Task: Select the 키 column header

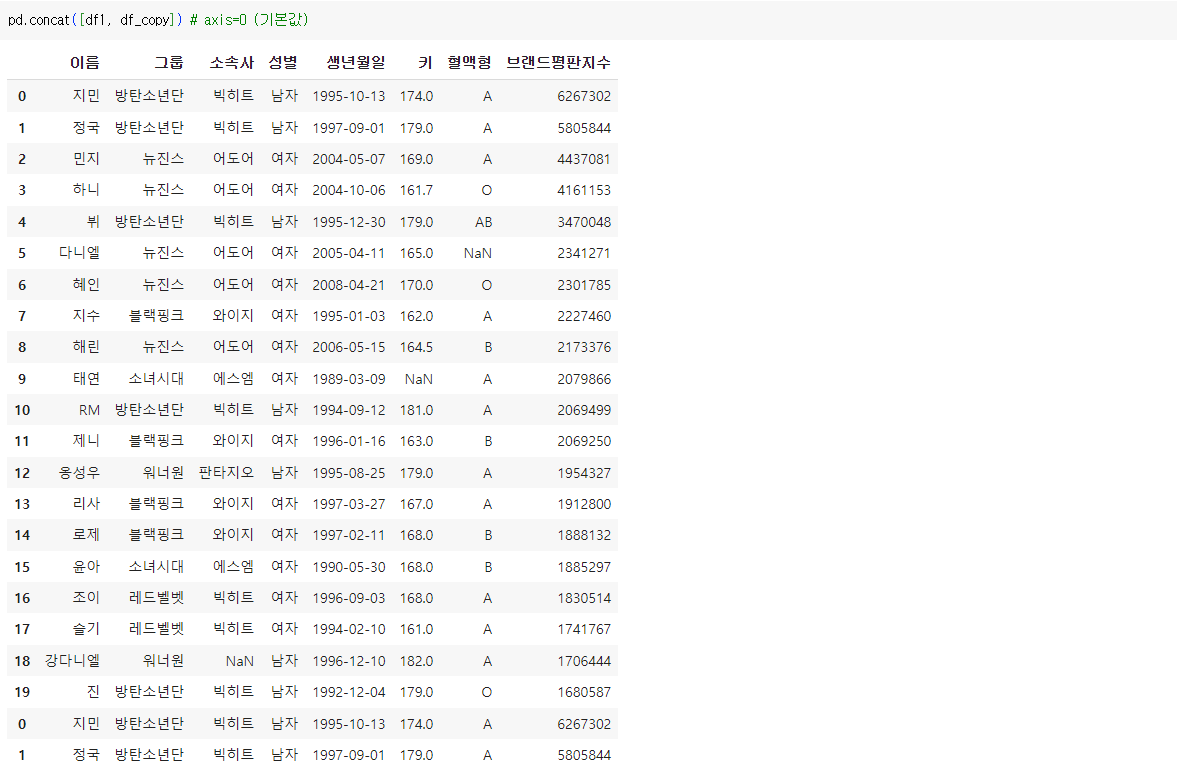Action: click(426, 62)
